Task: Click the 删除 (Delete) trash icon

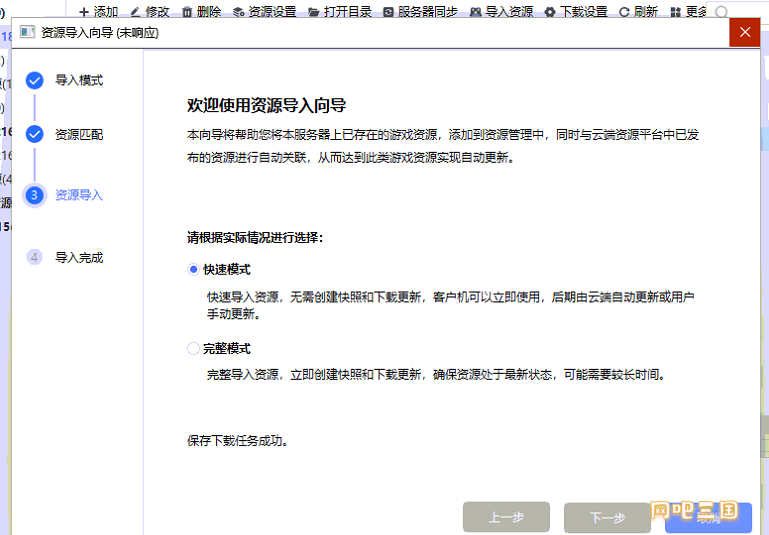Action: [186, 12]
